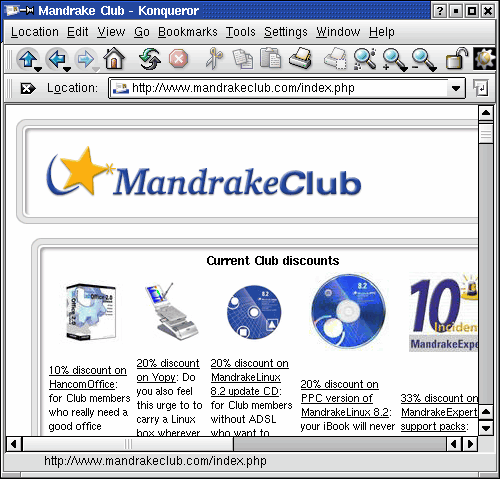Screen dimensions: 500x479
Task: Expand the location URL history dropdown
Action: tap(456, 88)
